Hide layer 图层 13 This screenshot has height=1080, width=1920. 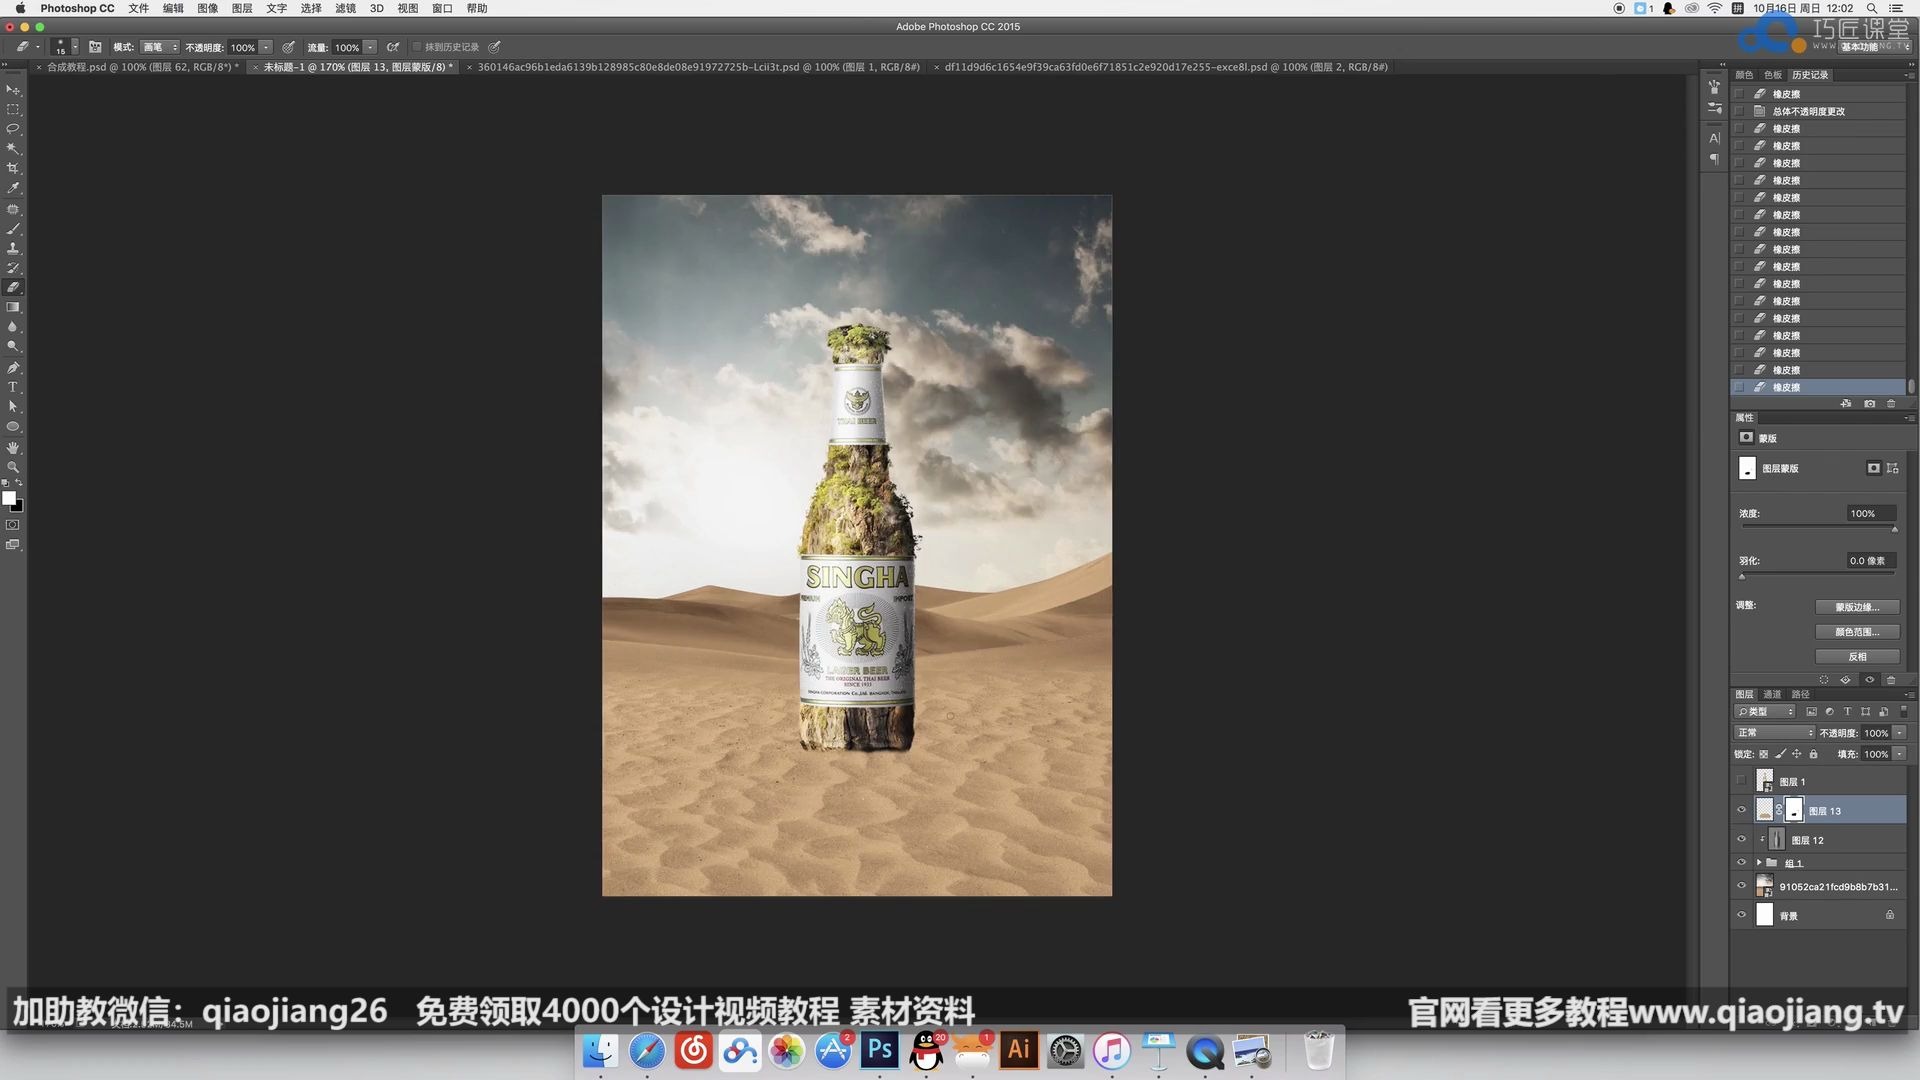[x=1741, y=810]
